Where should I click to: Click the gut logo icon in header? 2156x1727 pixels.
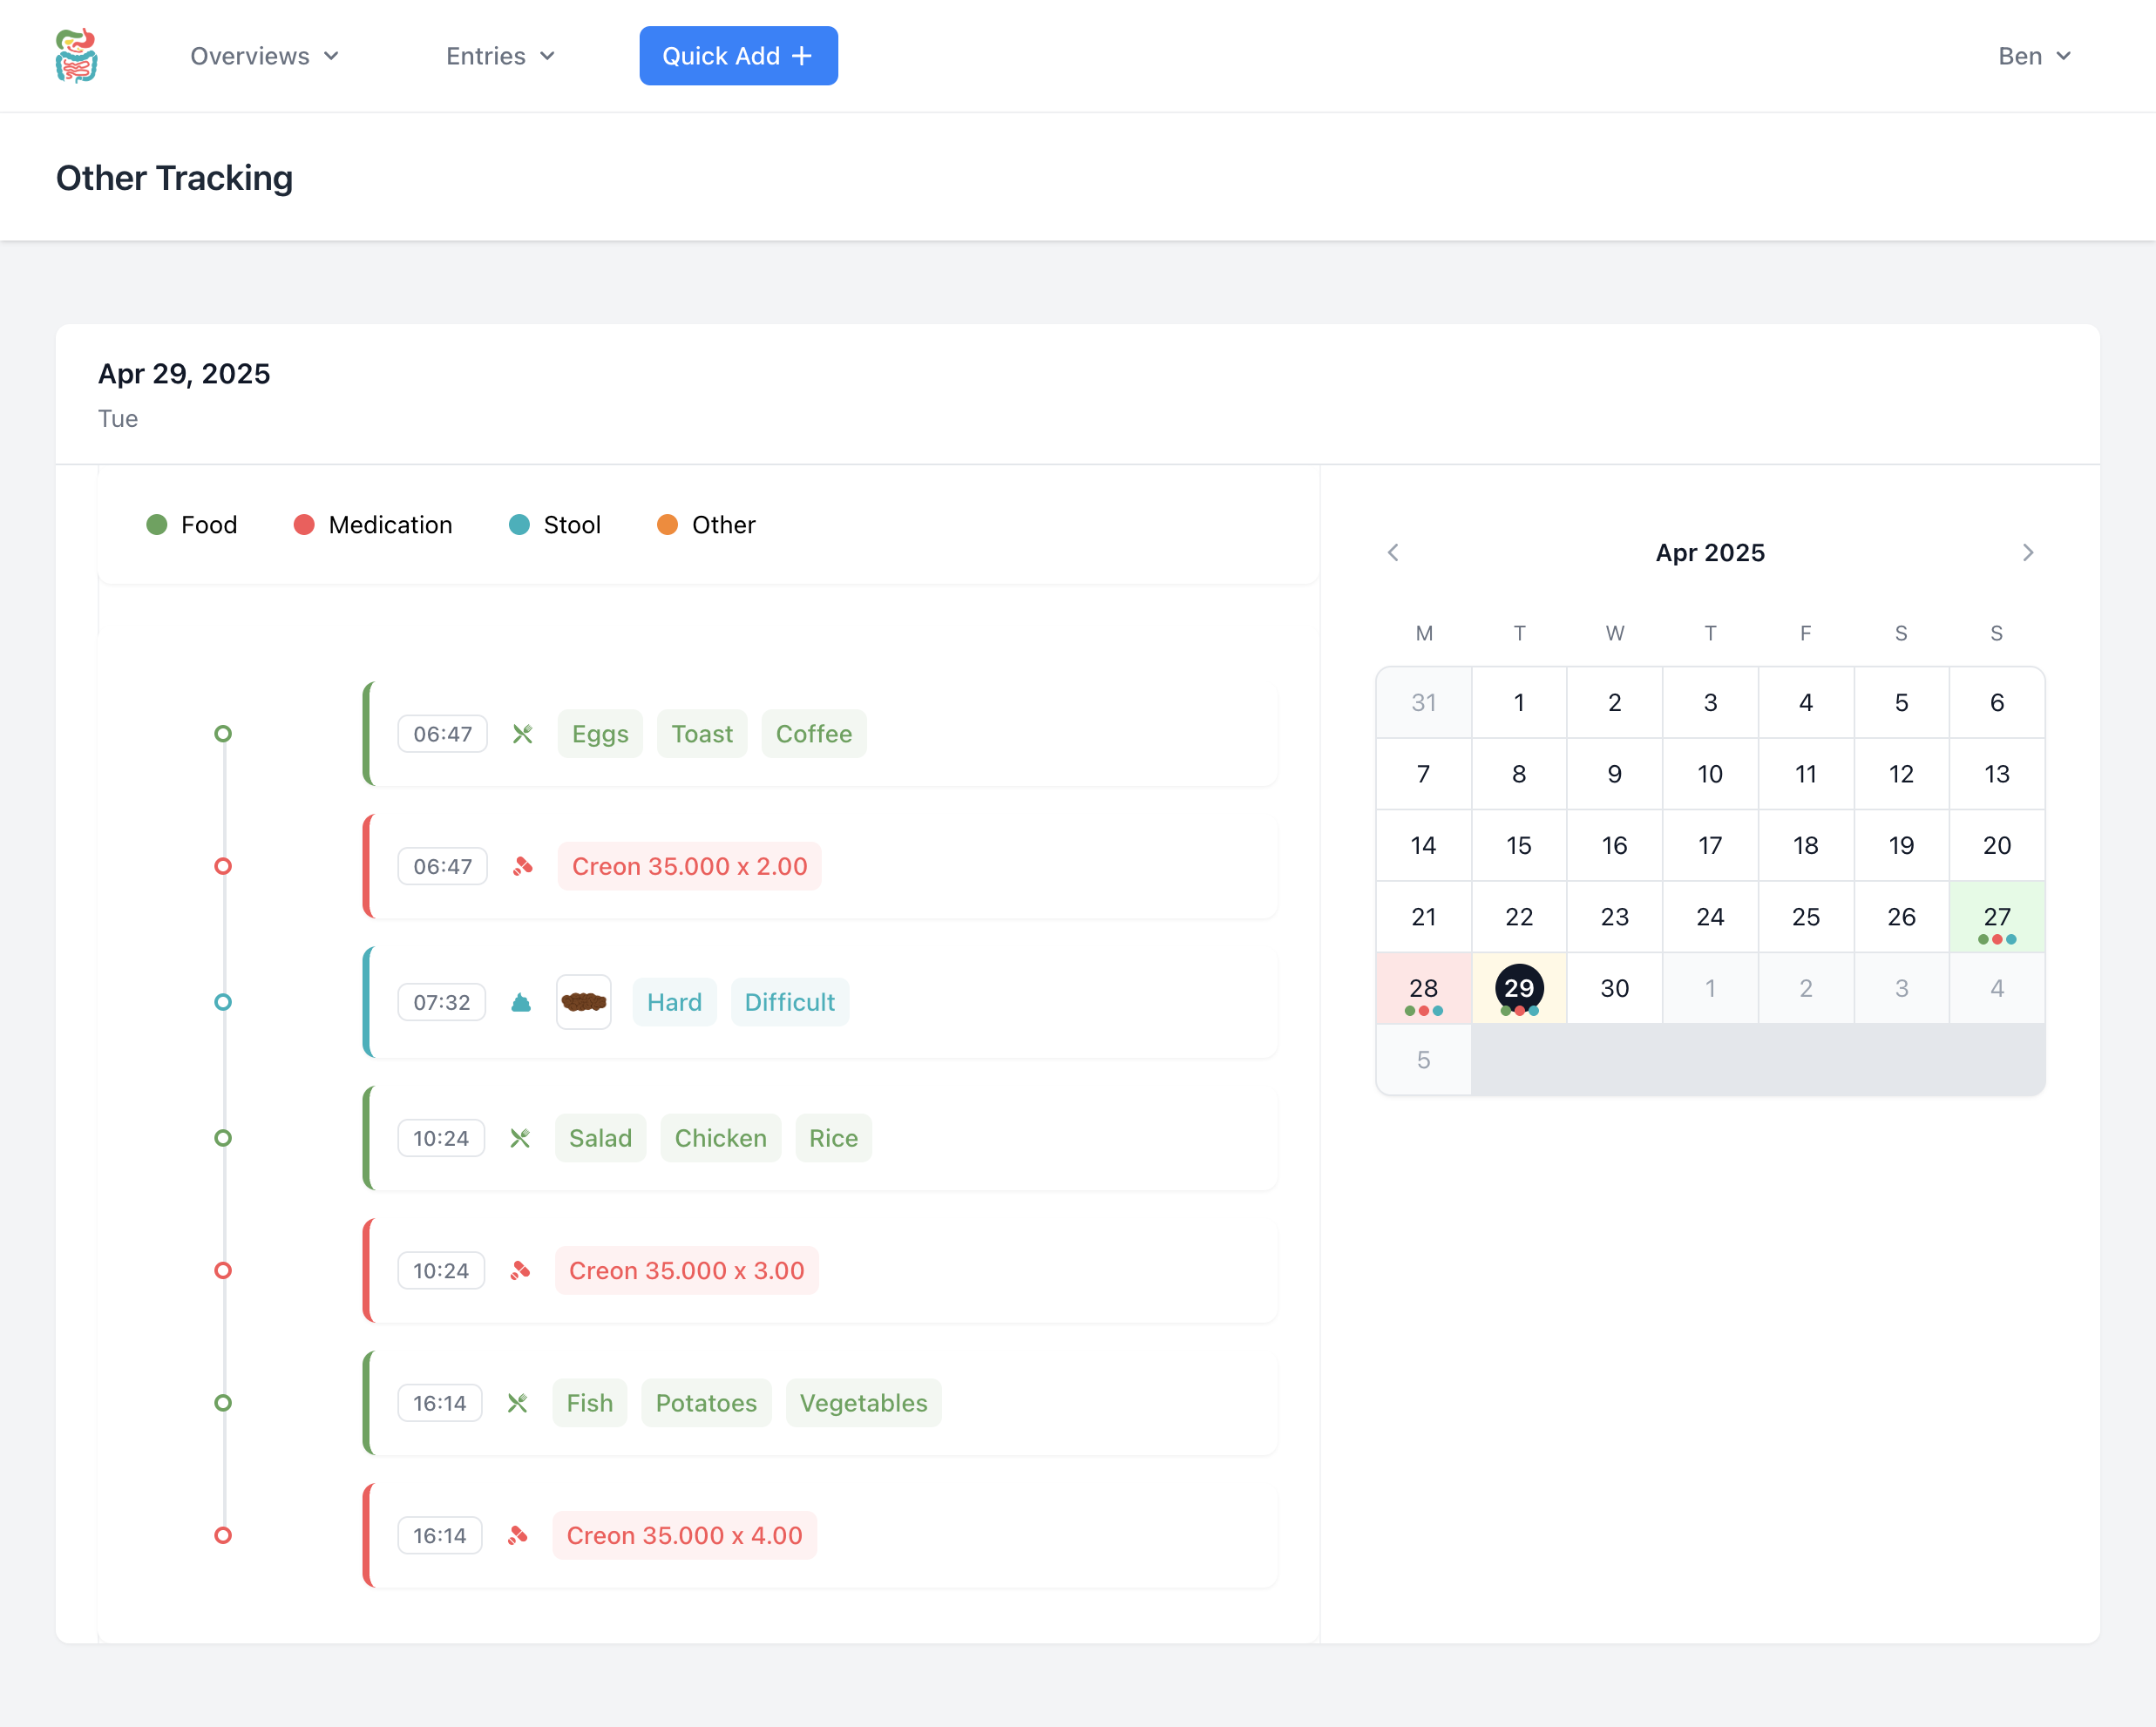pyautogui.click(x=76, y=56)
